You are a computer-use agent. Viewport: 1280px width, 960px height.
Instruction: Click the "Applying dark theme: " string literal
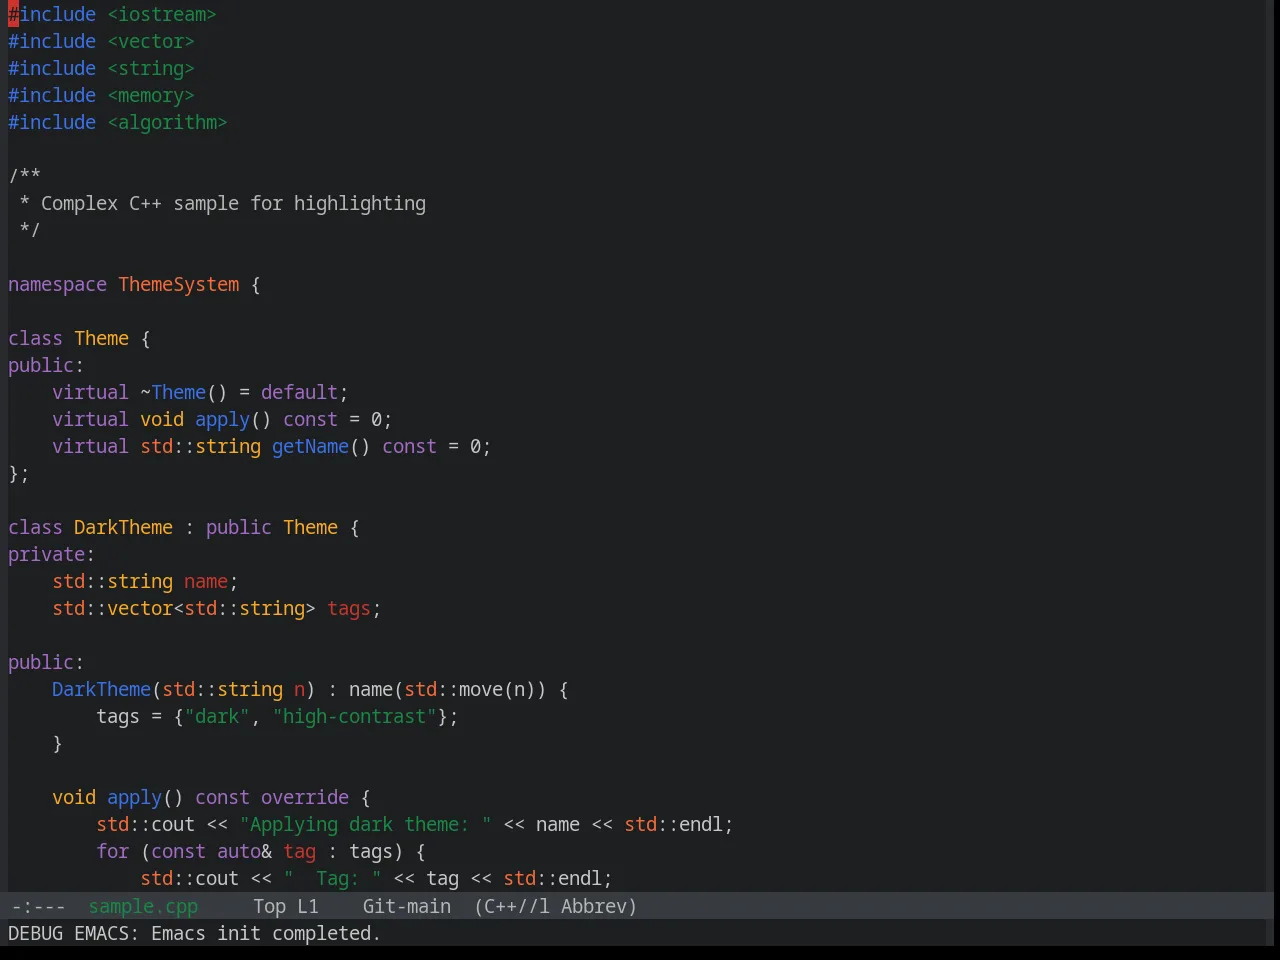(x=365, y=824)
